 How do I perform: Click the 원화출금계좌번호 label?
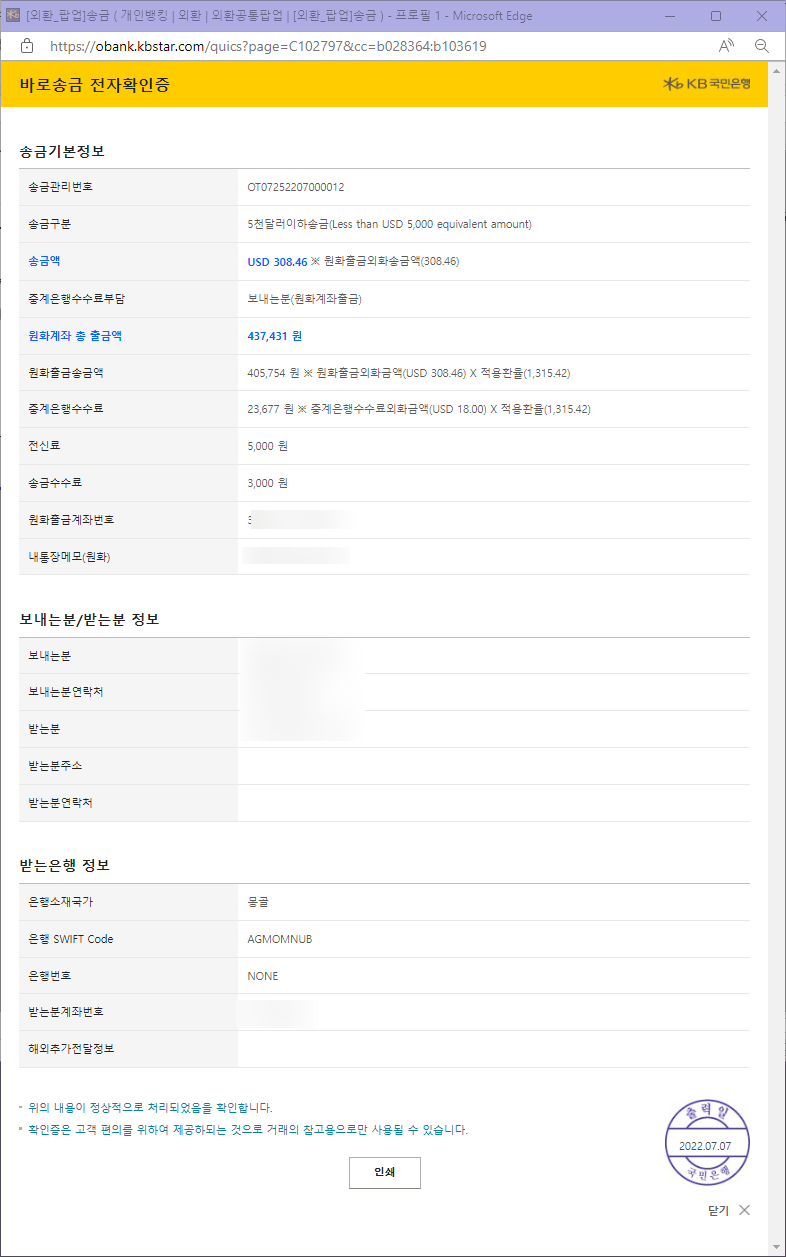coord(72,520)
